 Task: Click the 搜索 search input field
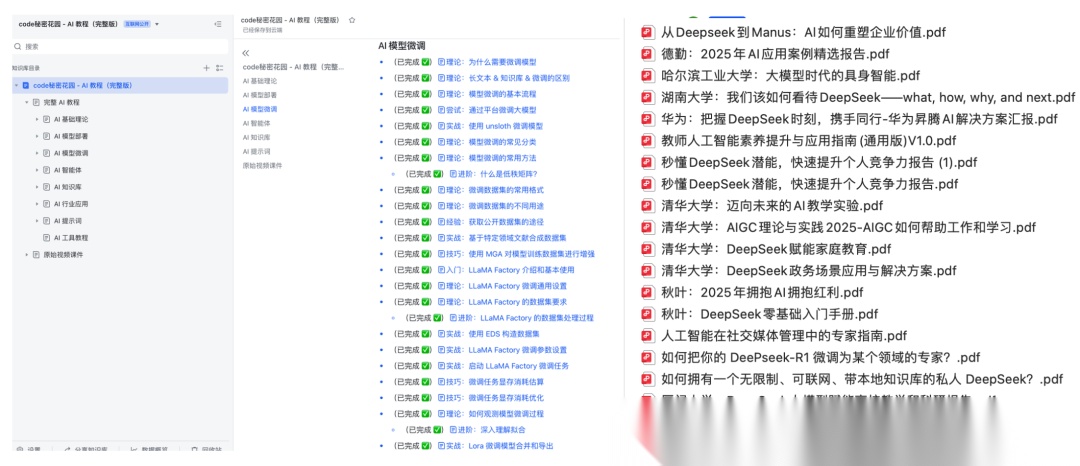121,46
